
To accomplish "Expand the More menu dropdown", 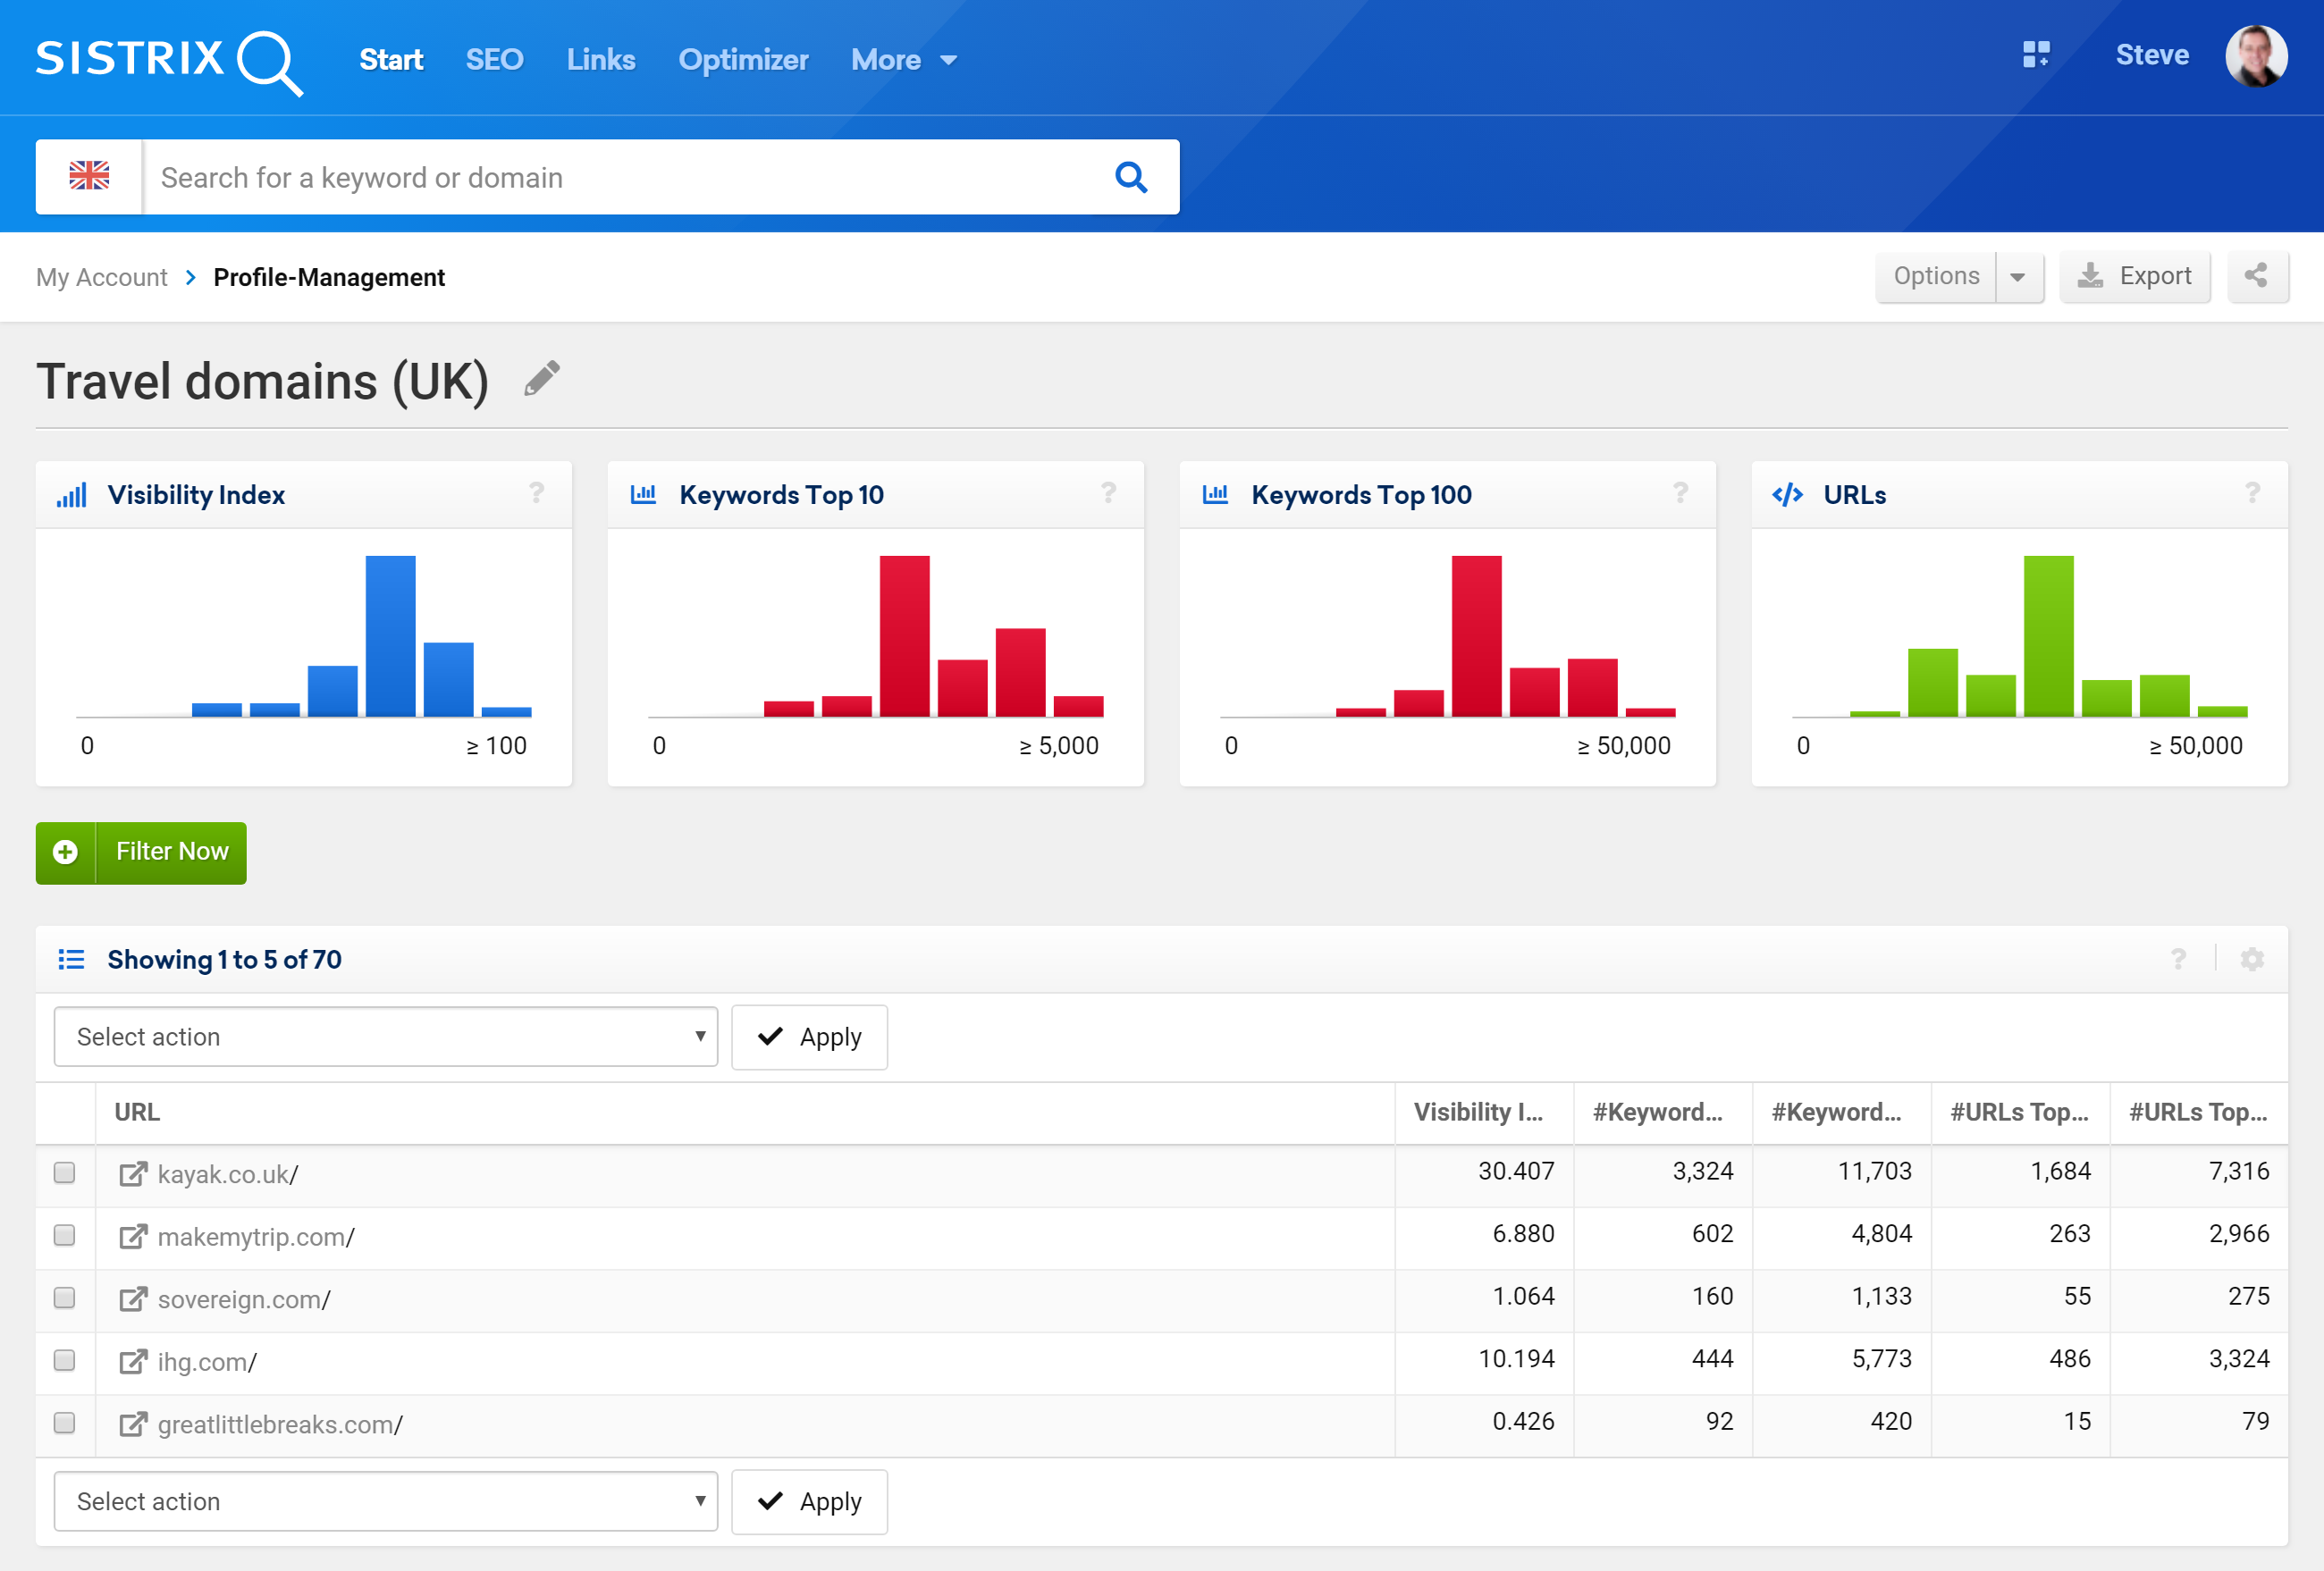I will tap(904, 60).
